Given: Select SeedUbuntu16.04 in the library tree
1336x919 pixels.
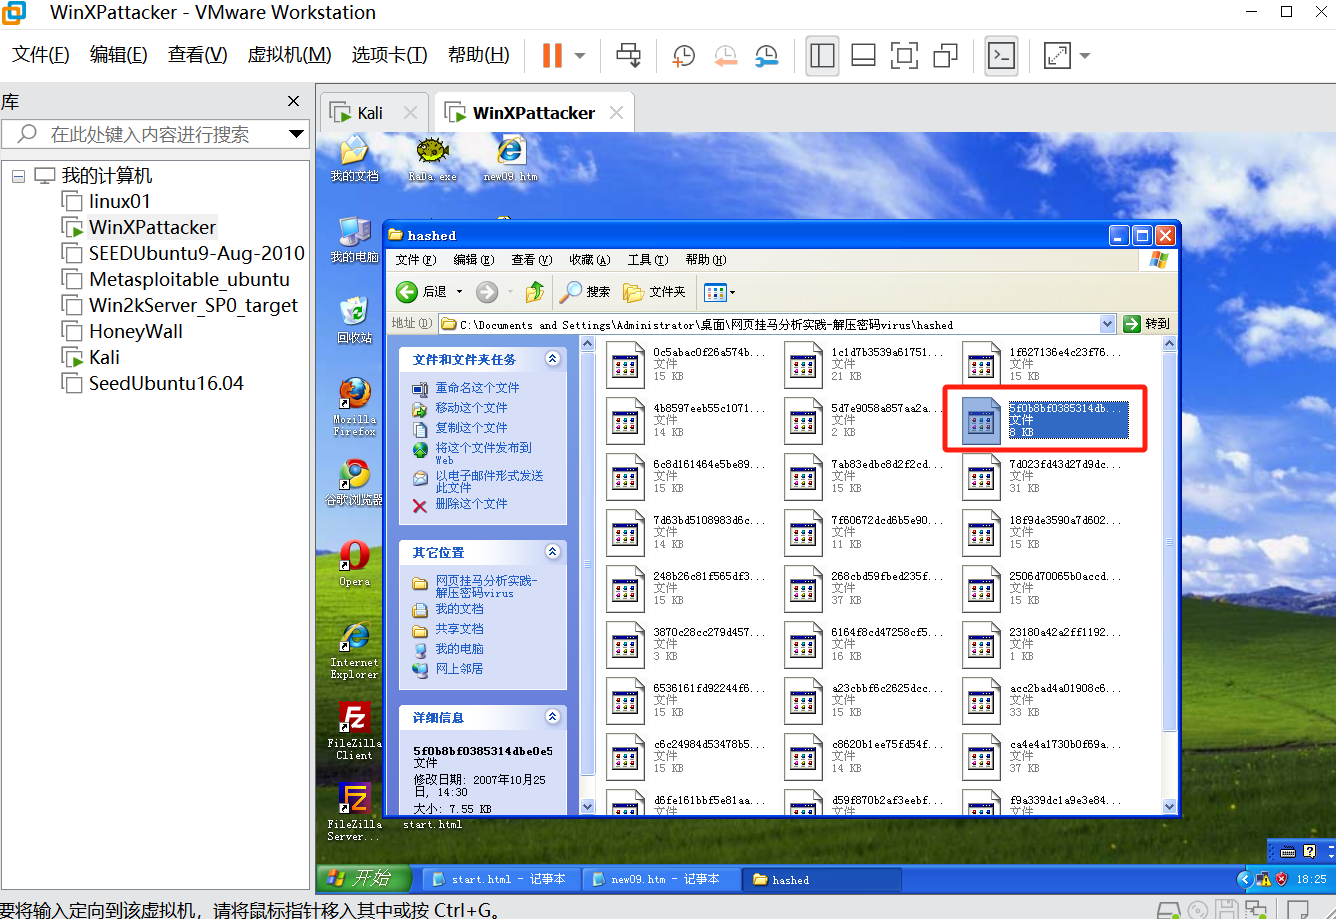Looking at the screenshot, I should (x=166, y=383).
